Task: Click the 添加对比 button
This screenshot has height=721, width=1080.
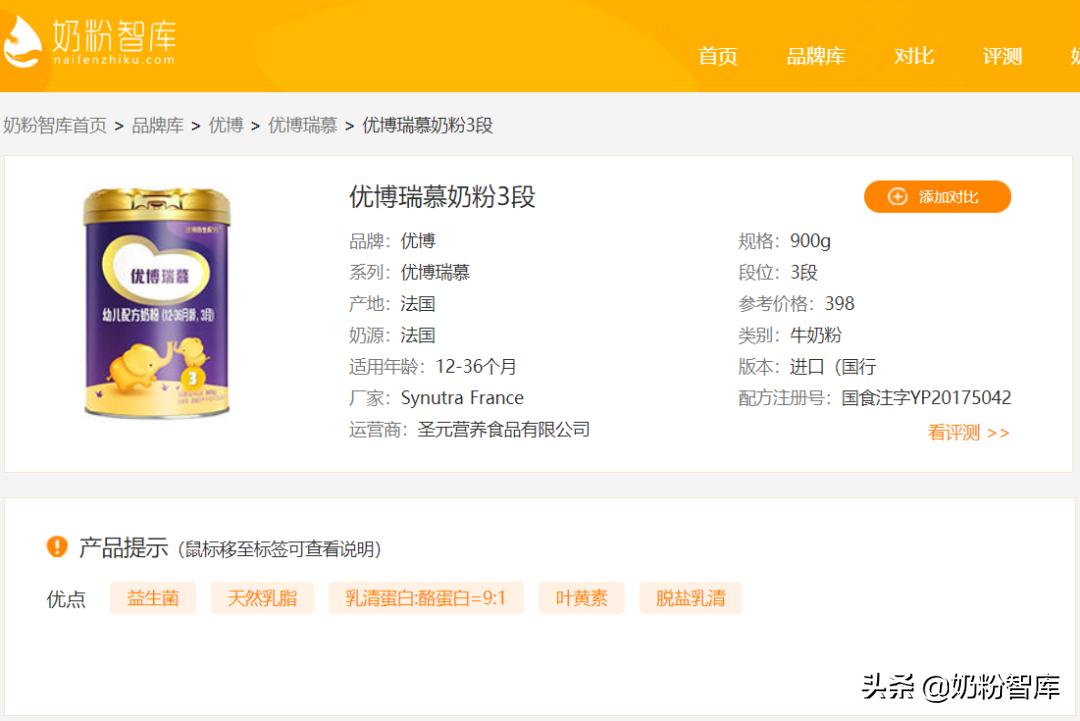Action: click(937, 197)
